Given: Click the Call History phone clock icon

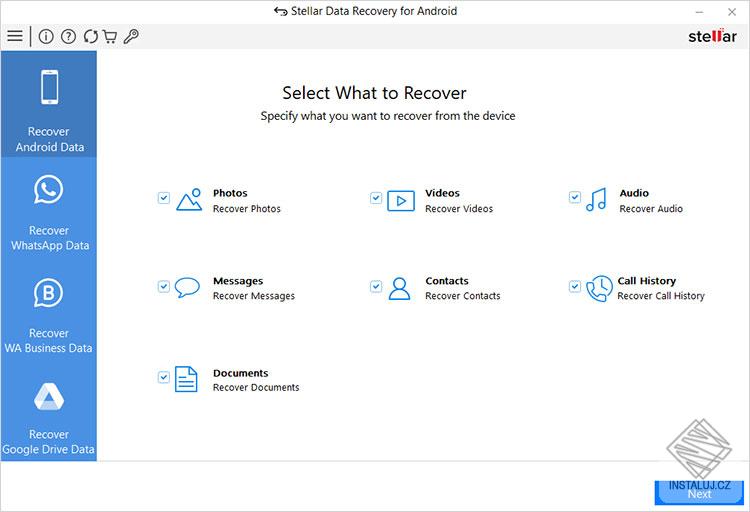Looking at the screenshot, I should point(599,289).
